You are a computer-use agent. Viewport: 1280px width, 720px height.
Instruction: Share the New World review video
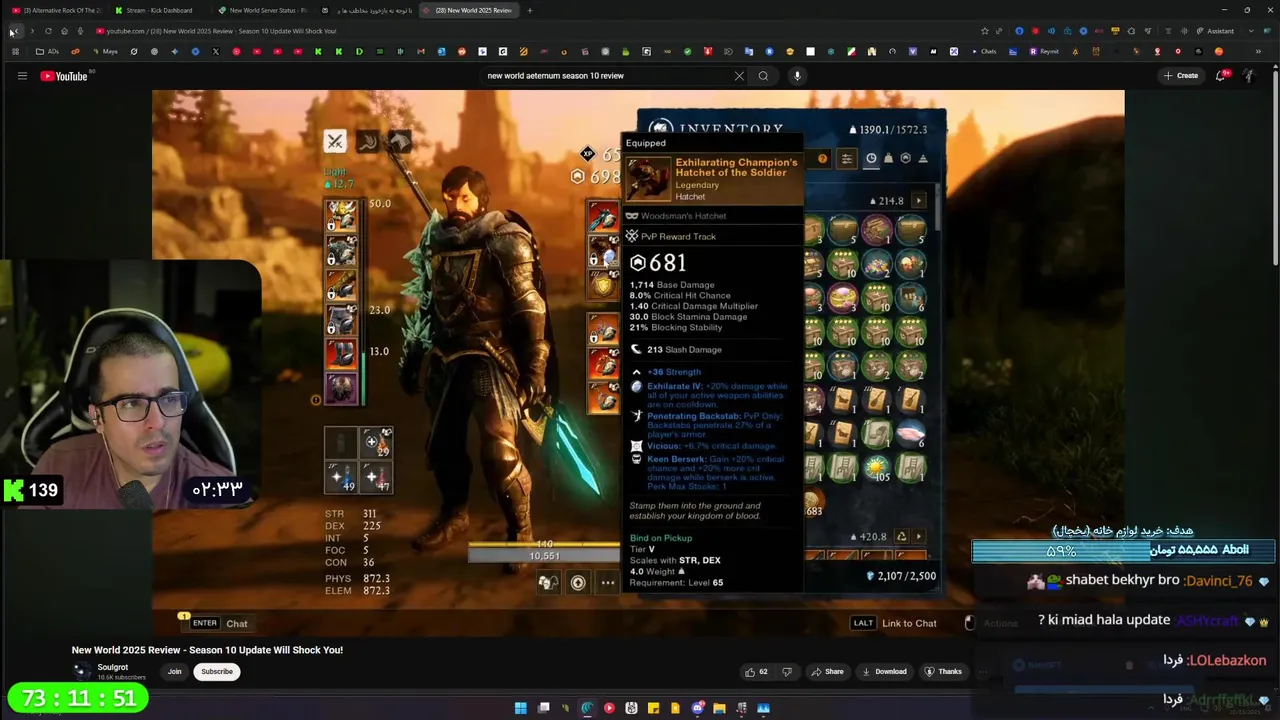(827, 672)
